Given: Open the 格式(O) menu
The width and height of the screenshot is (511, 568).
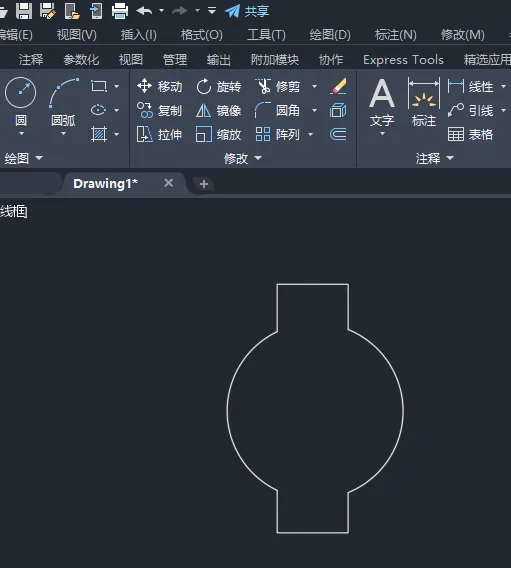Looking at the screenshot, I should pos(202,35).
